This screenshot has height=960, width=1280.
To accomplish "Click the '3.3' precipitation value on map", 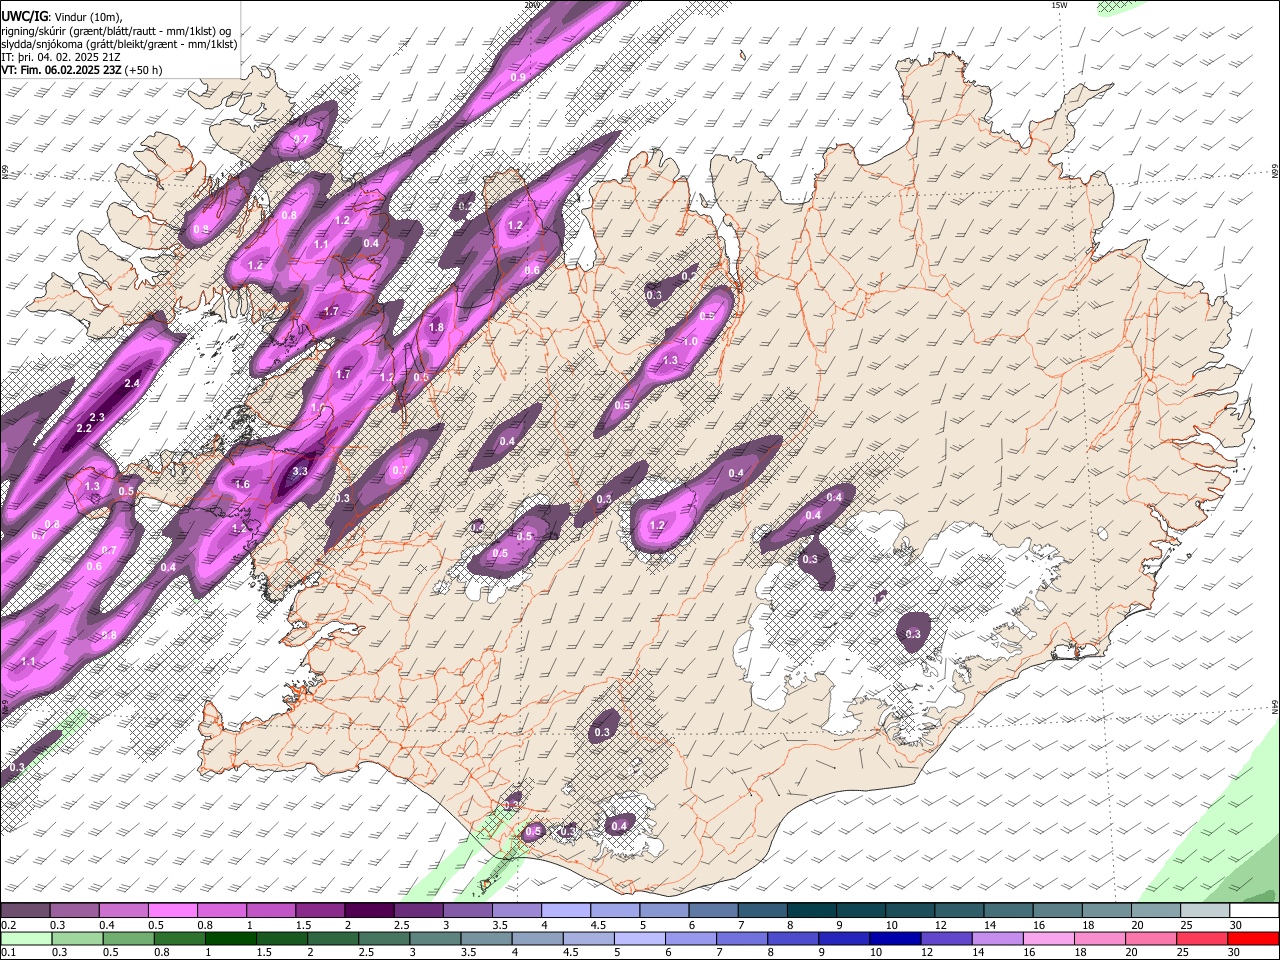I will tap(300, 471).
